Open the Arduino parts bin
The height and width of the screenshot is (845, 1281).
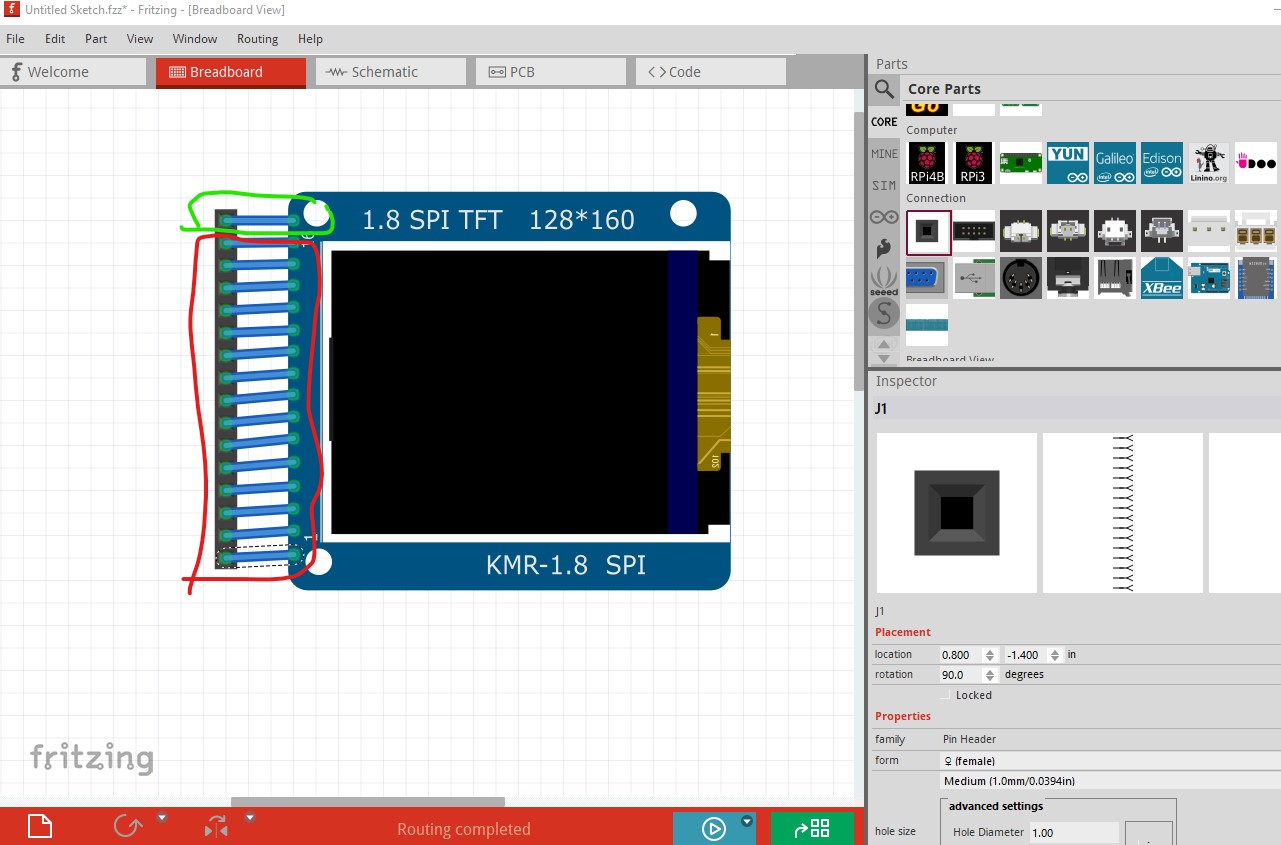pos(884,217)
